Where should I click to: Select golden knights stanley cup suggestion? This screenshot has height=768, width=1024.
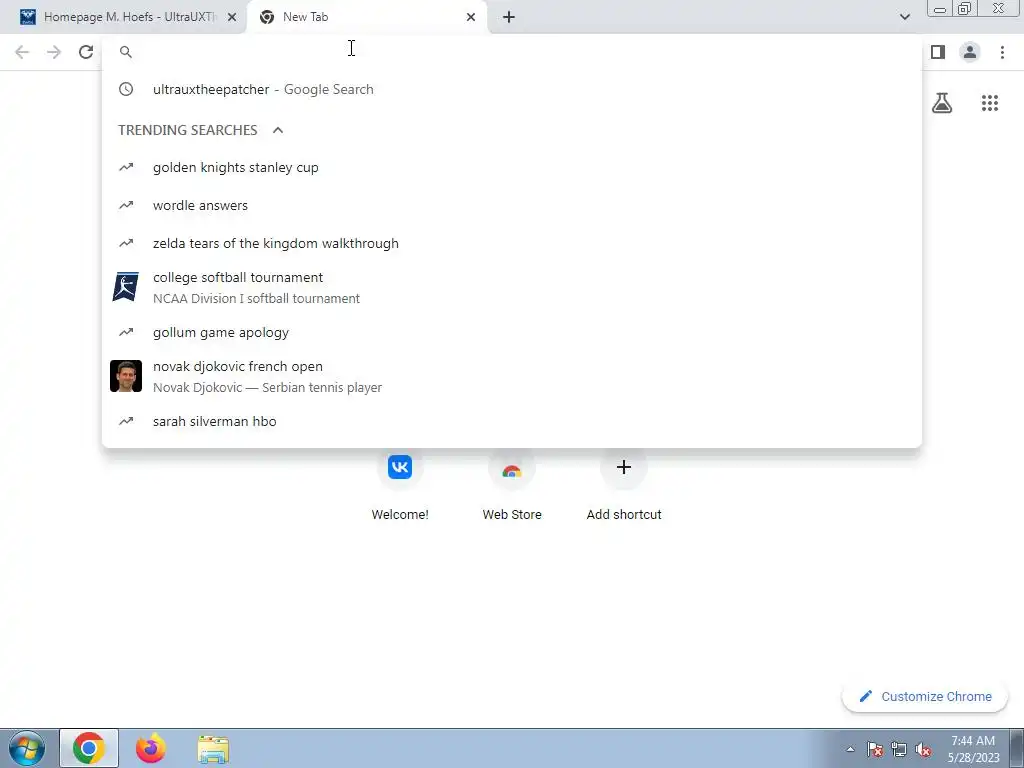[511, 168]
